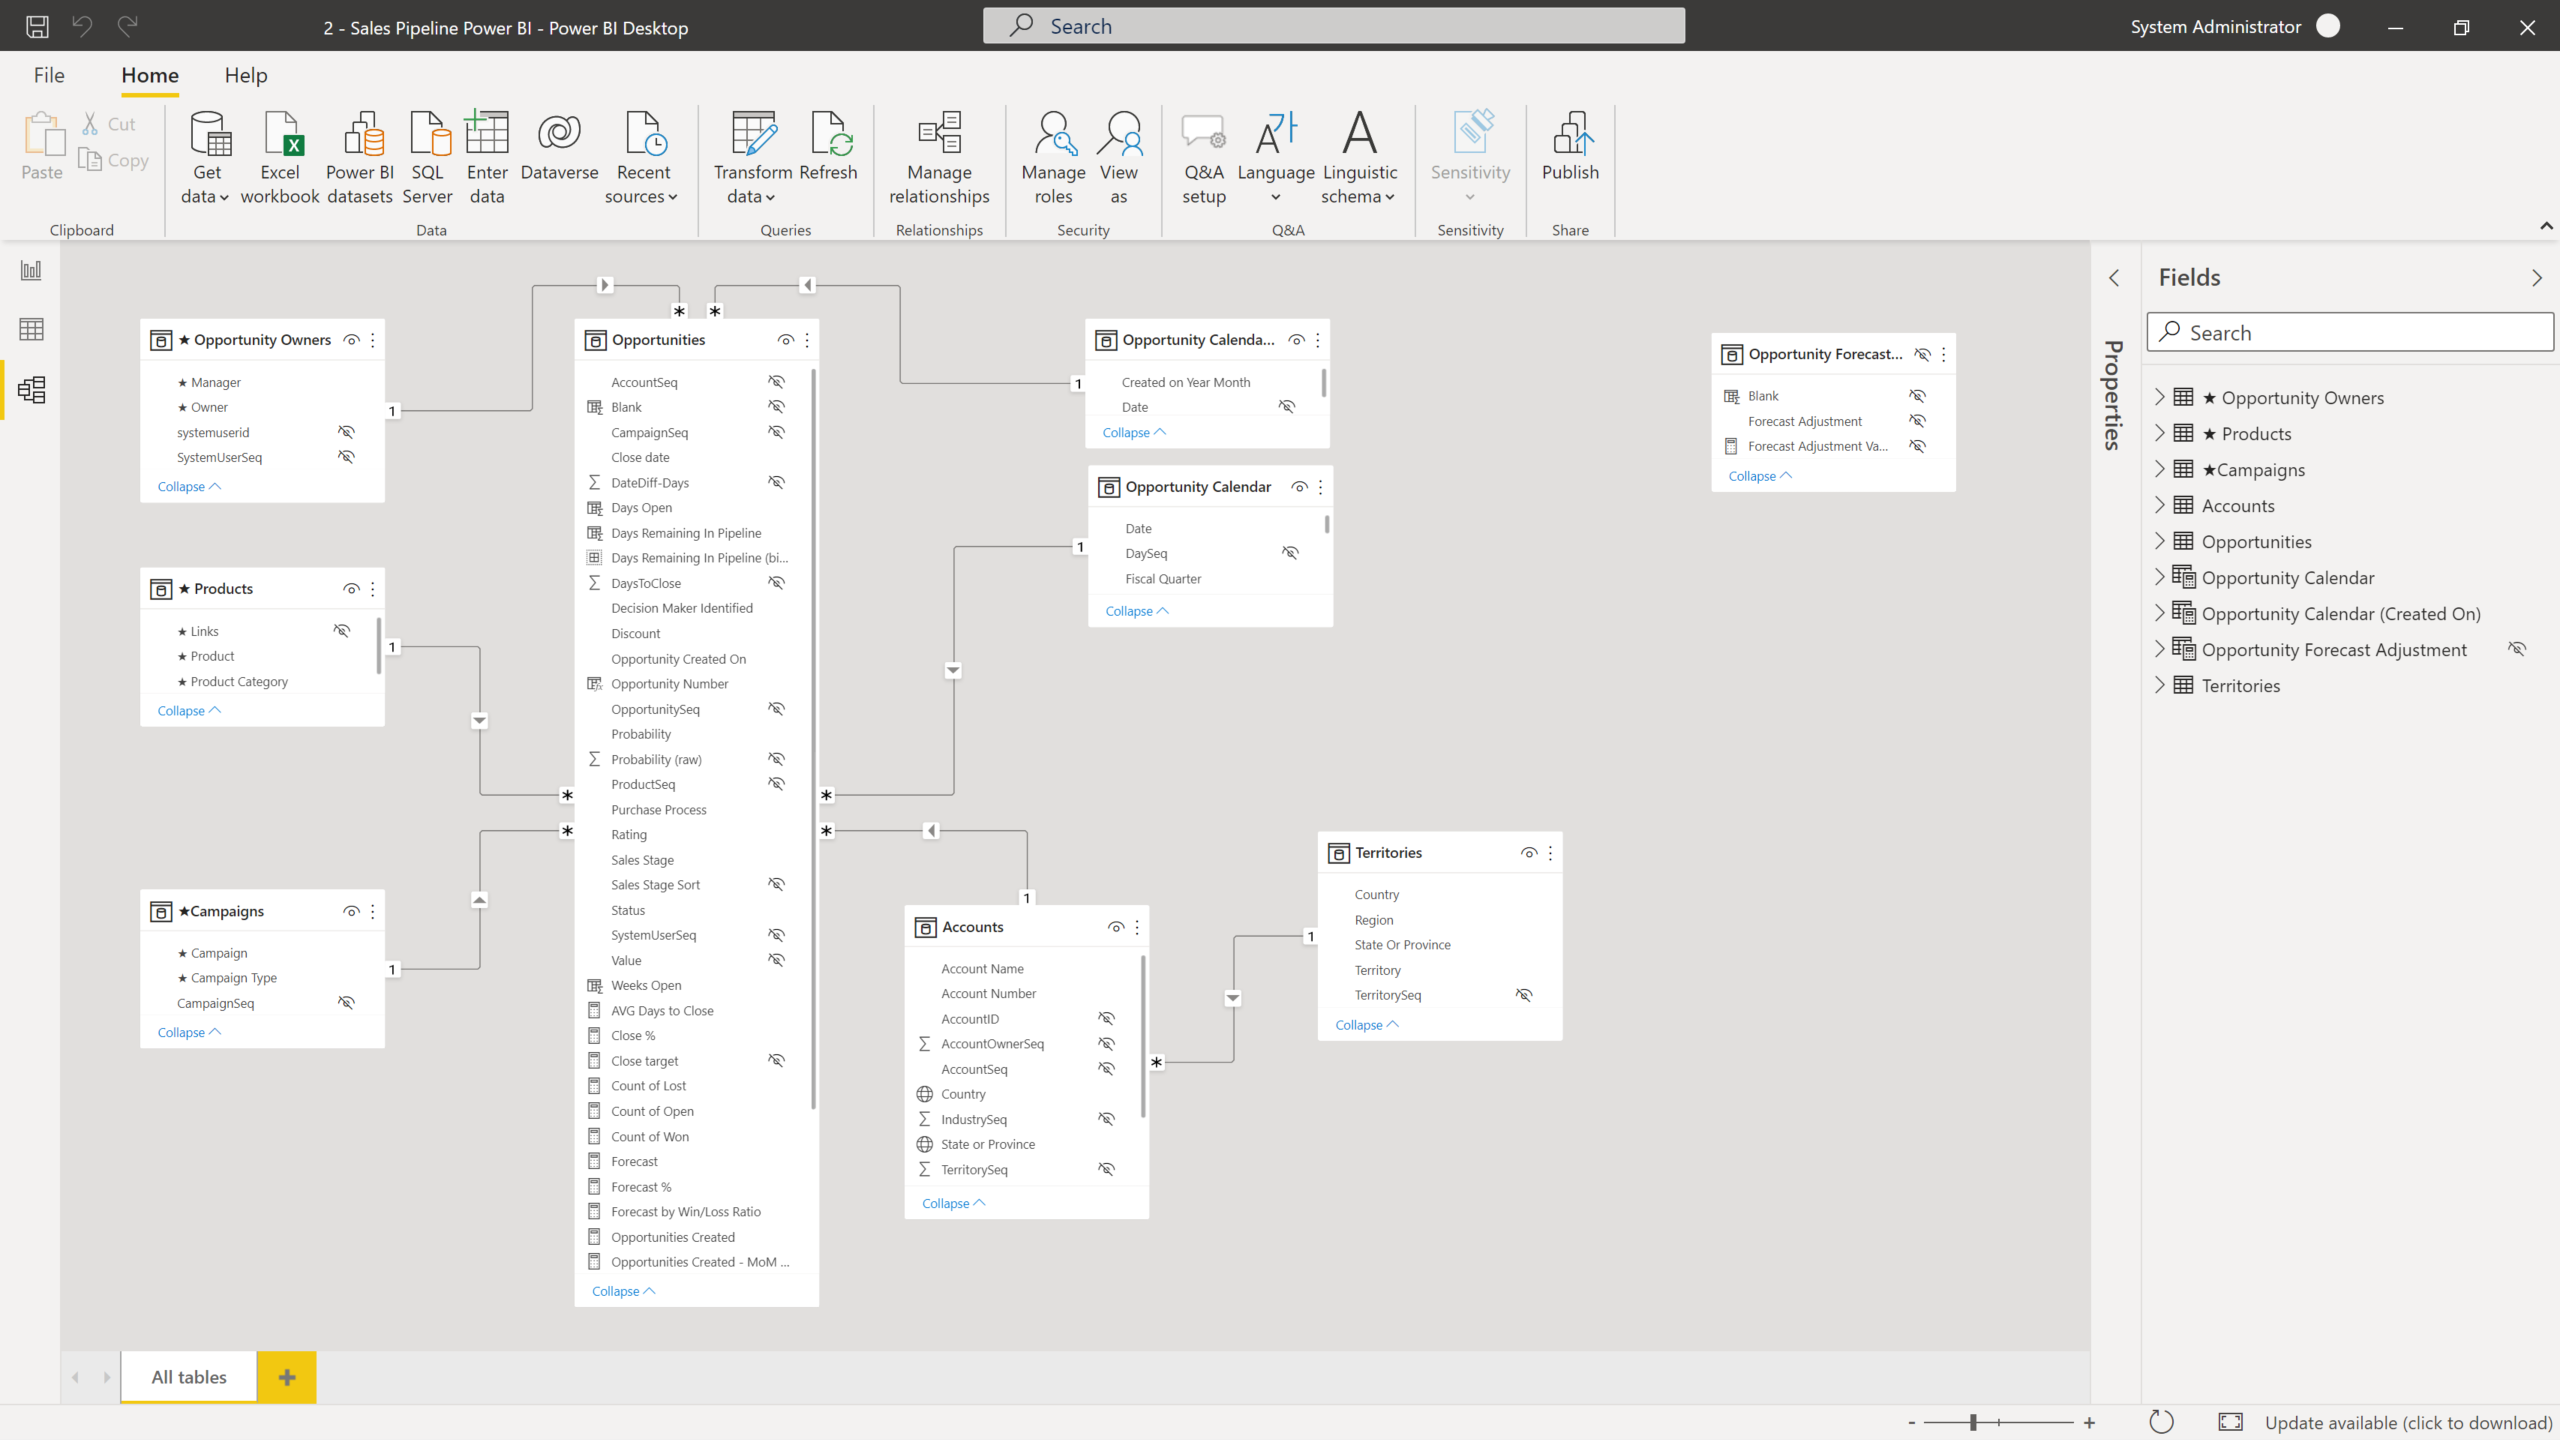The height and width of the screenshot is (1440, 2560).
Task: Hide the SystemUserSeq field in Opportunity Owners
Action: [x=346, y=456]
